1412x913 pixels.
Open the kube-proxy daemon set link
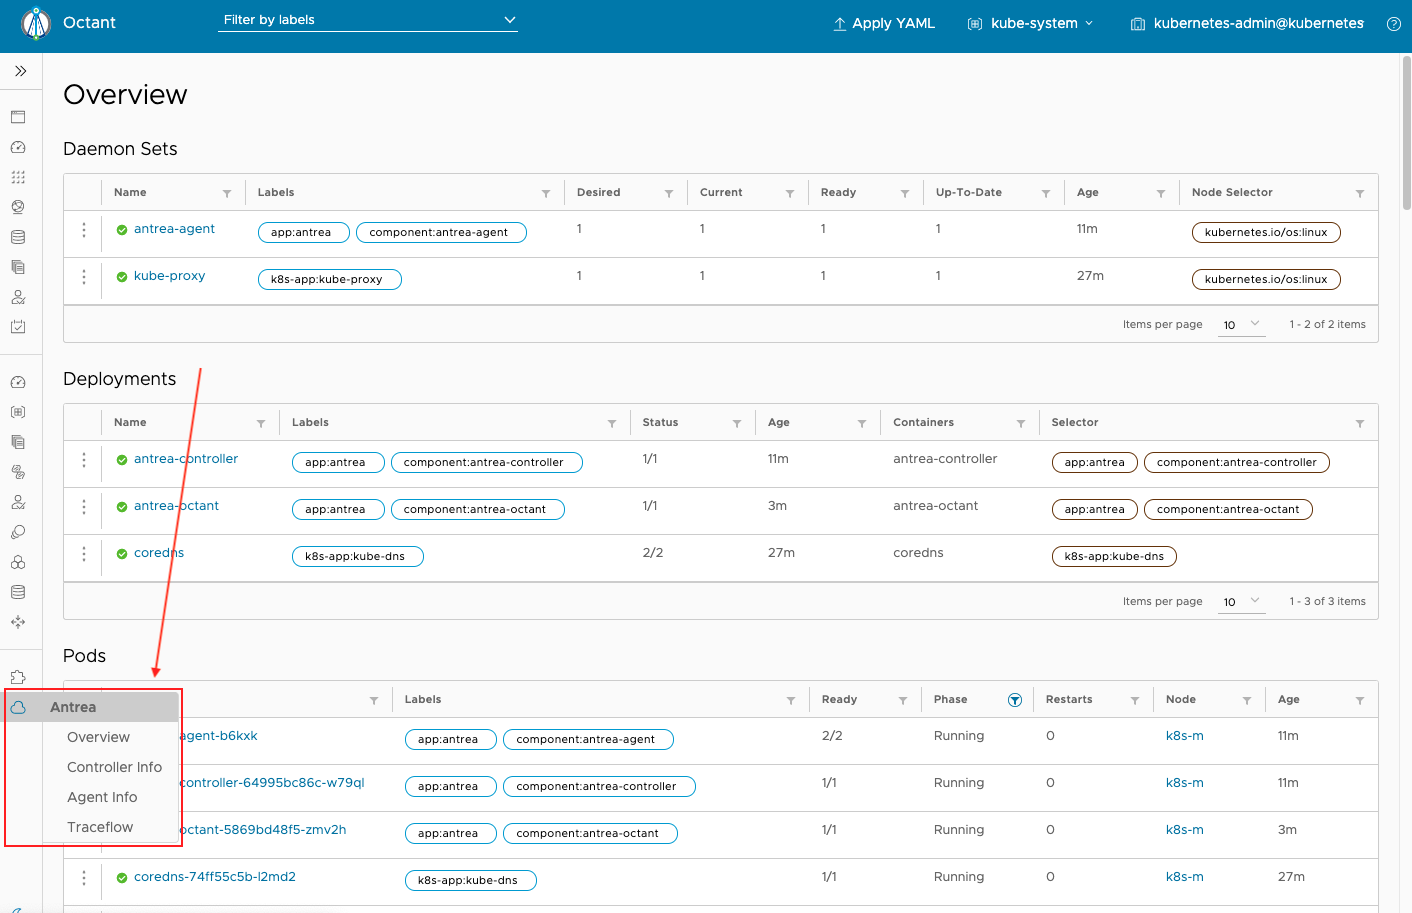169,276
